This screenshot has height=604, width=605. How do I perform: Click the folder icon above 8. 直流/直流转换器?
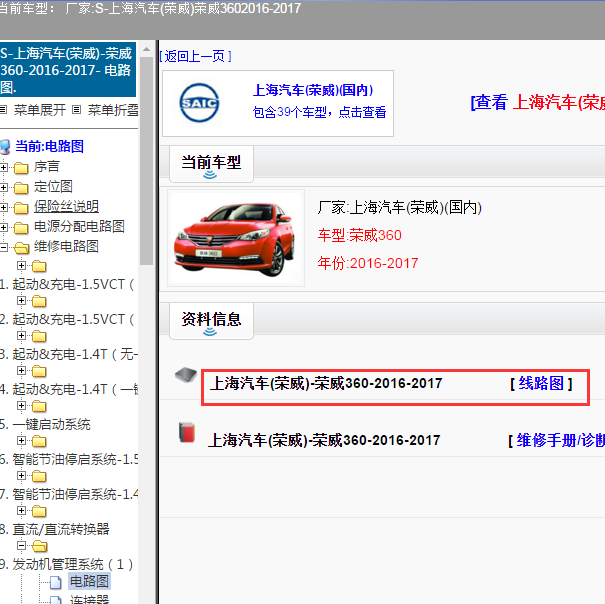(39, 511)
